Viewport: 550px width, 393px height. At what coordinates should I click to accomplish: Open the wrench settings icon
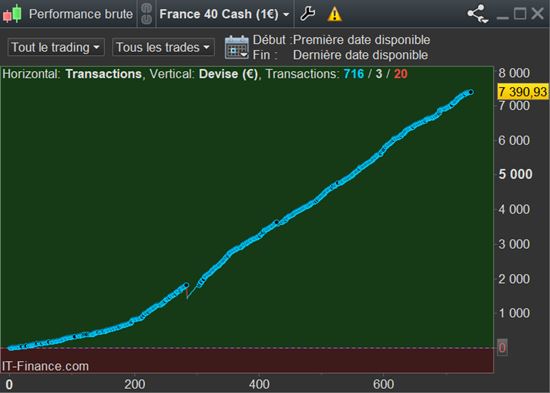pos(308,14)
